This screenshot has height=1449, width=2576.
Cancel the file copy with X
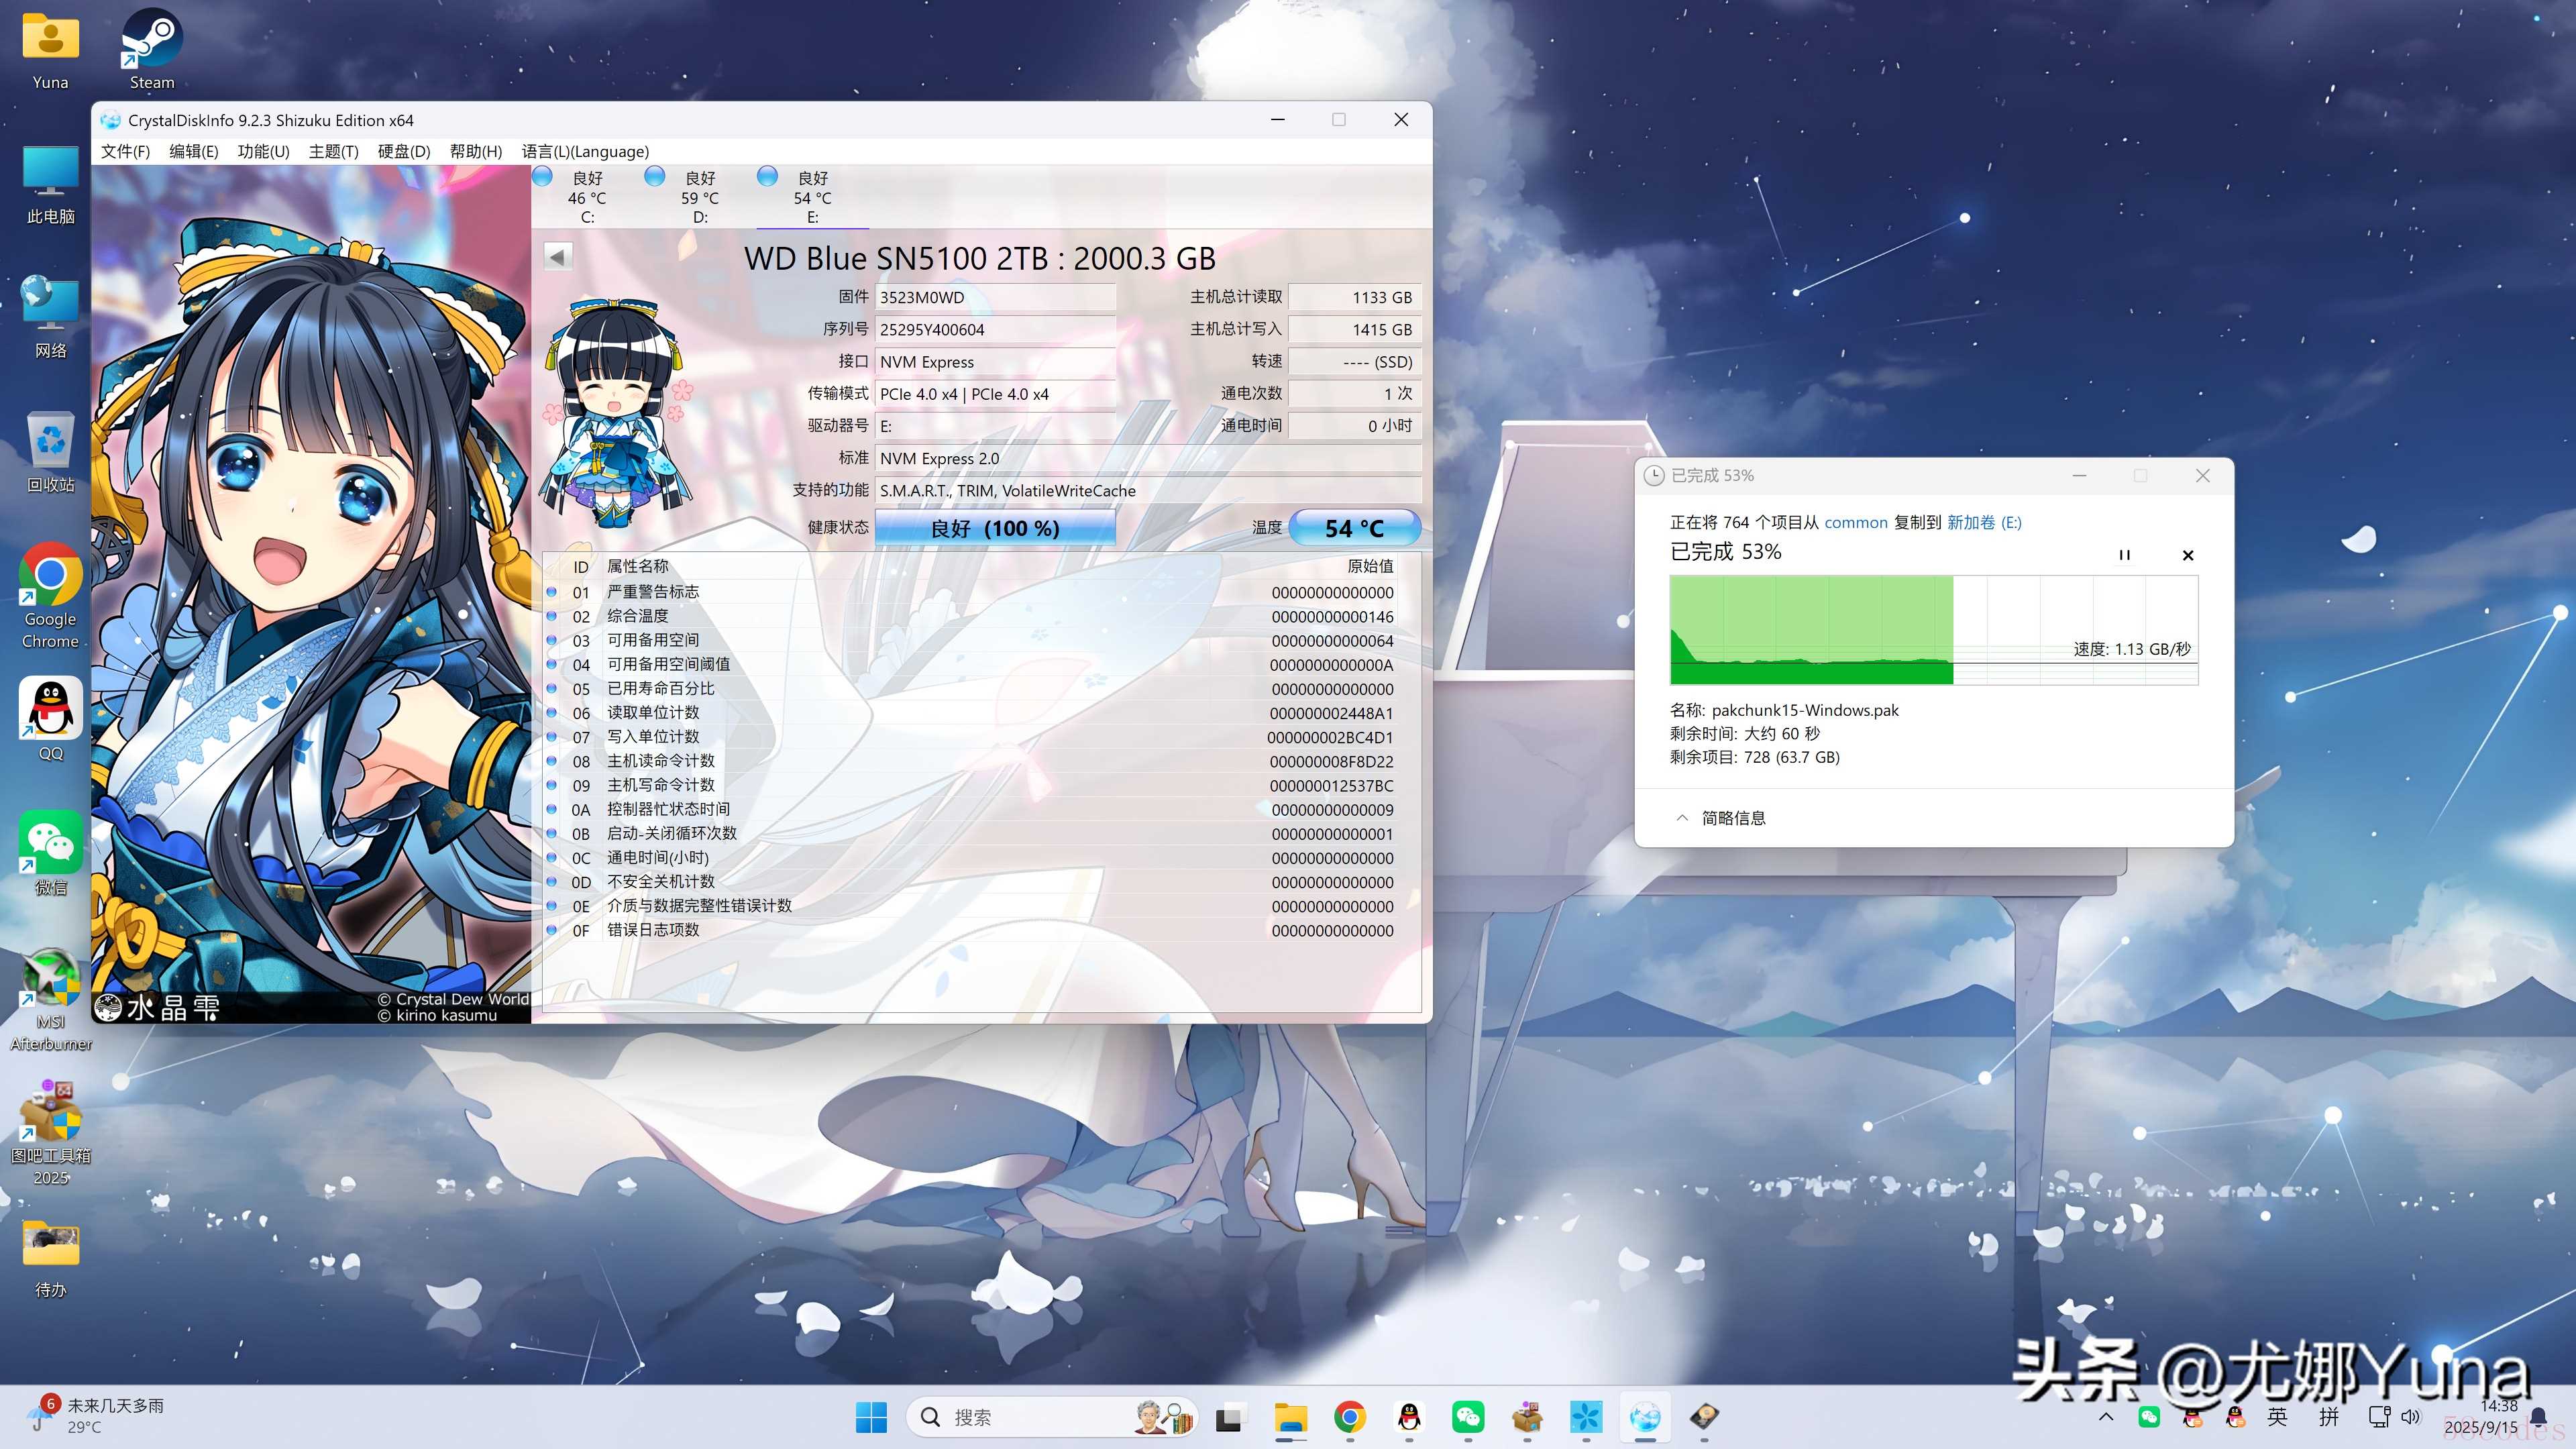coord(2188,555)
